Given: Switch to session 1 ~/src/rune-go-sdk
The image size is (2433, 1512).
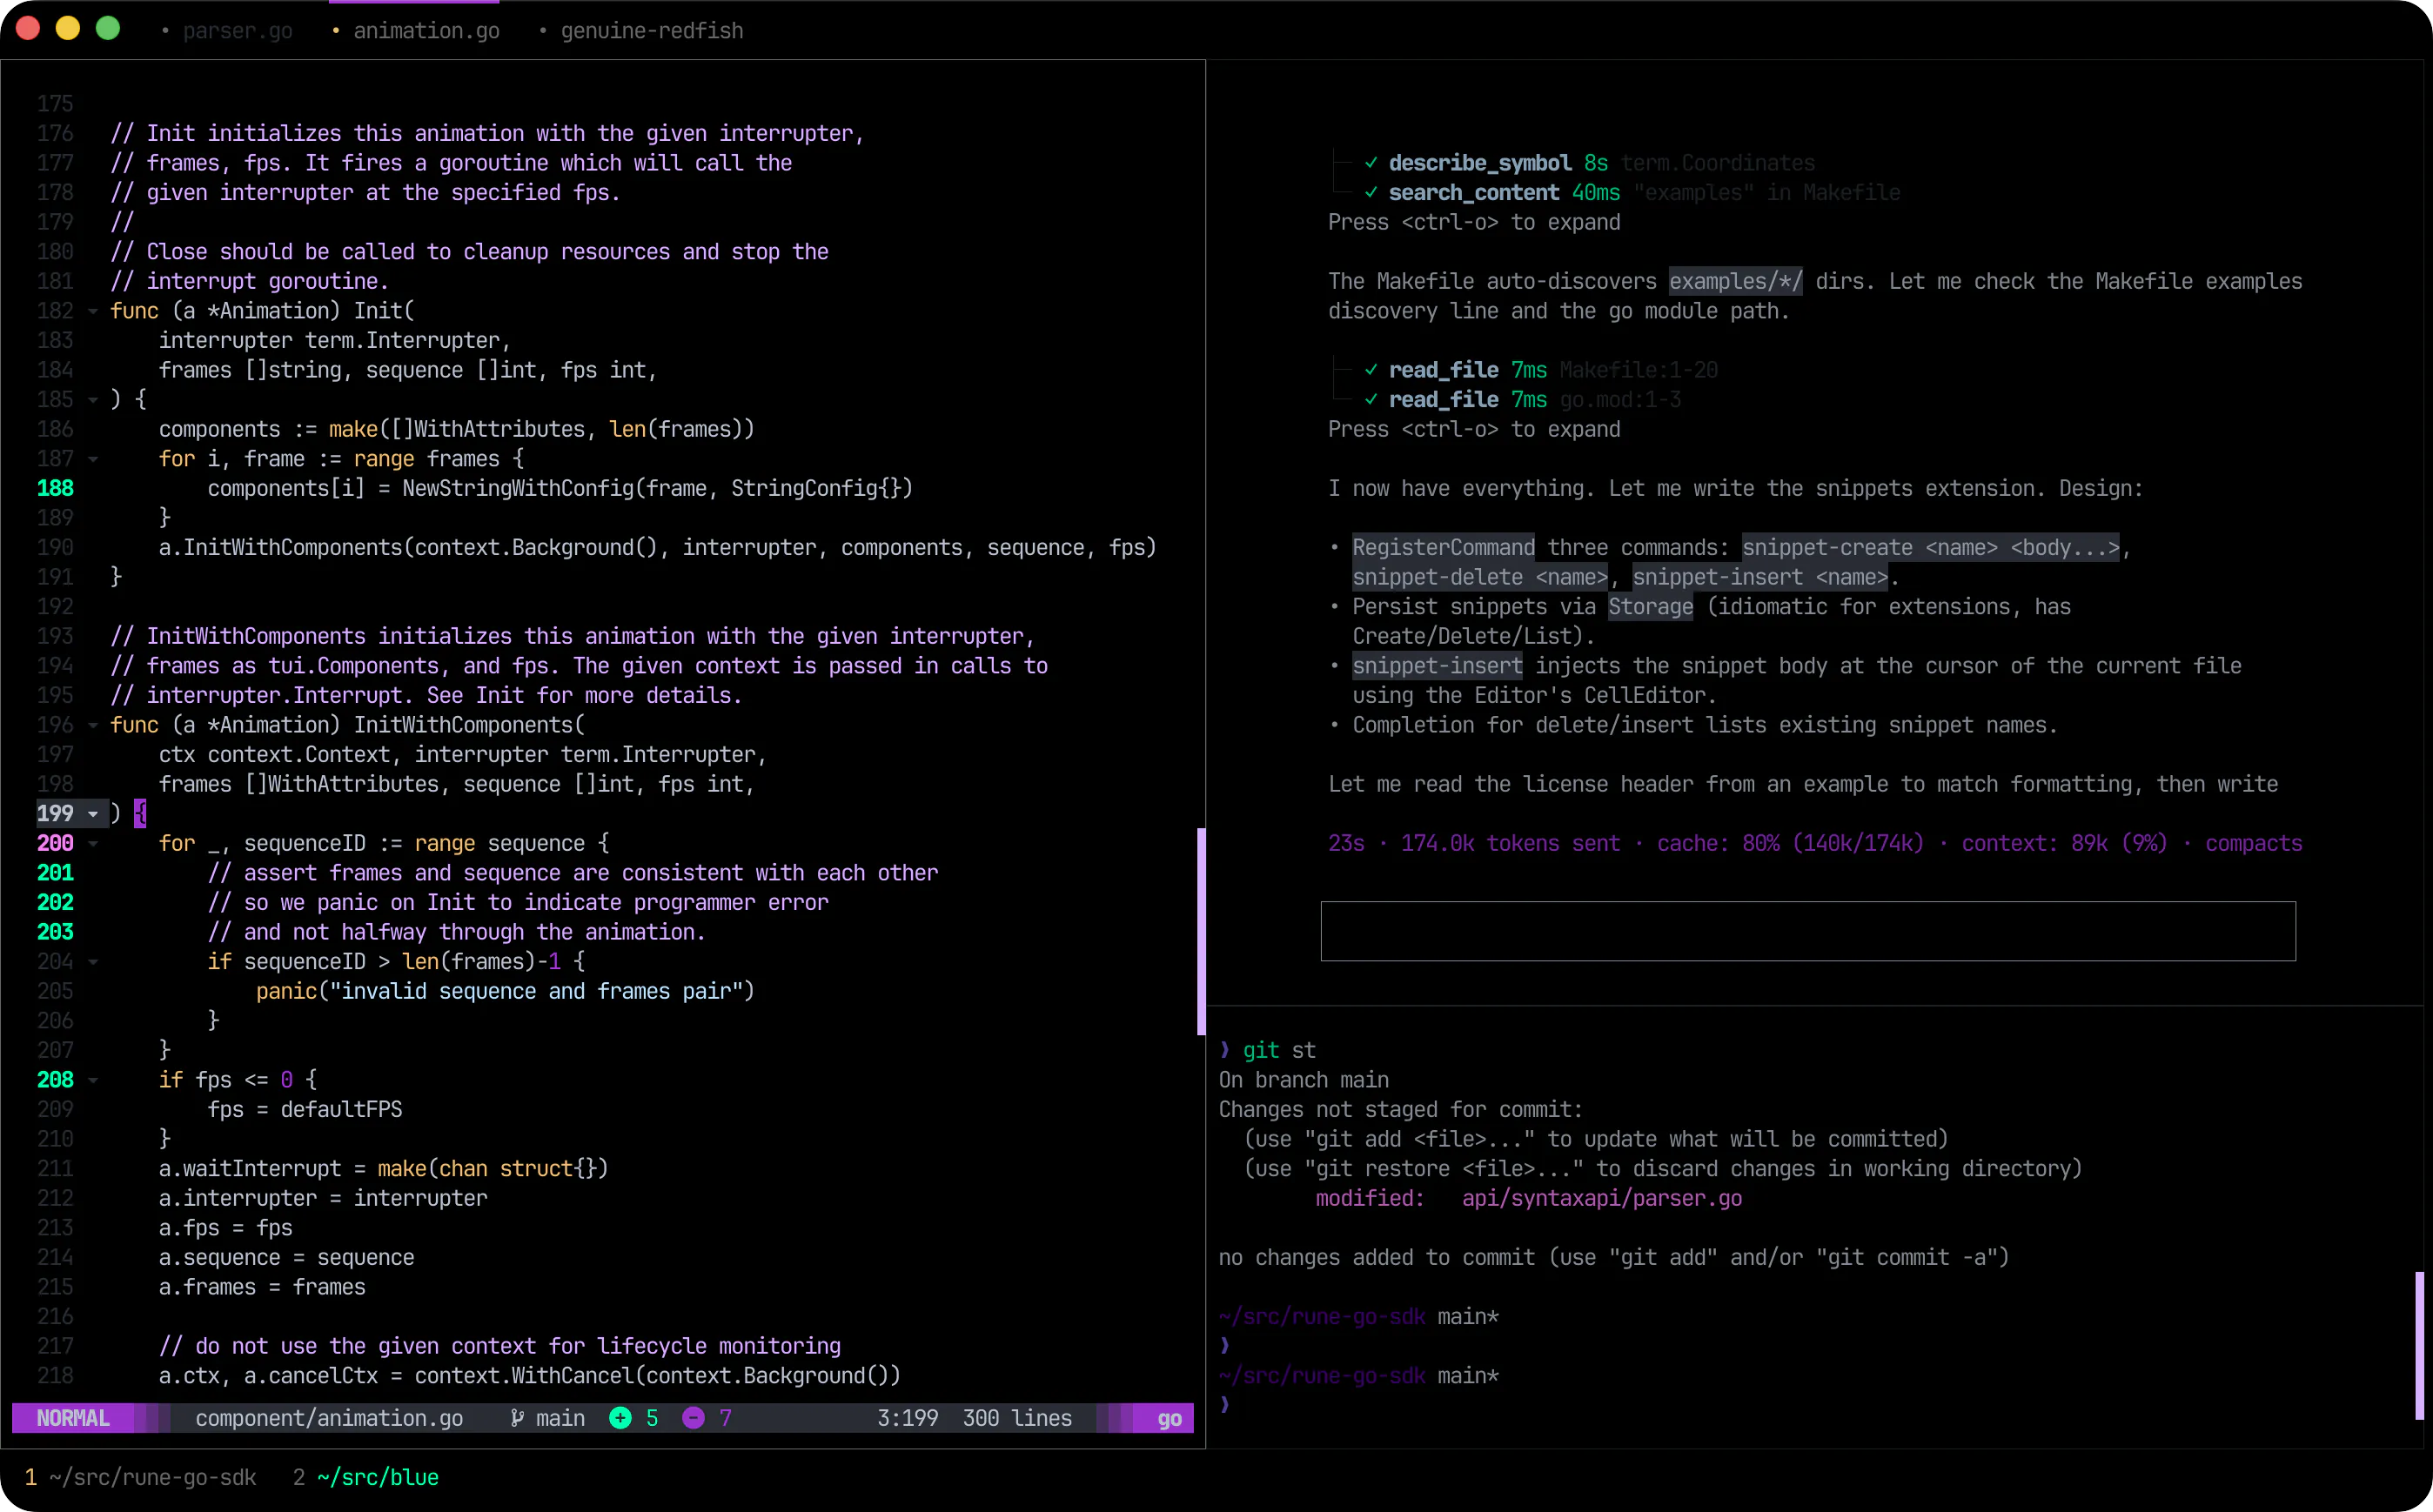Looking at the screenshot, I should [141, 1477].
